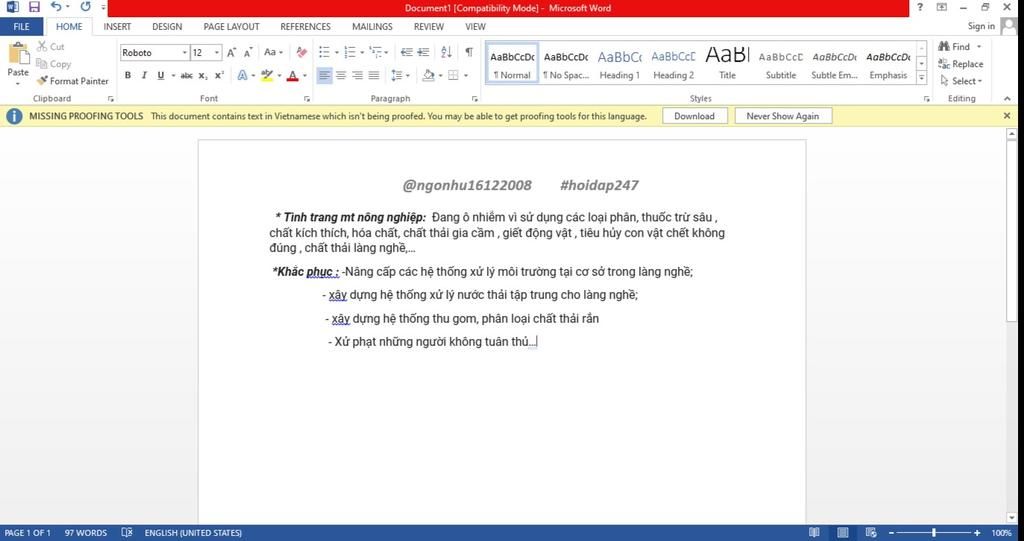
Task: Open the FILE tab
Action: 22,27
